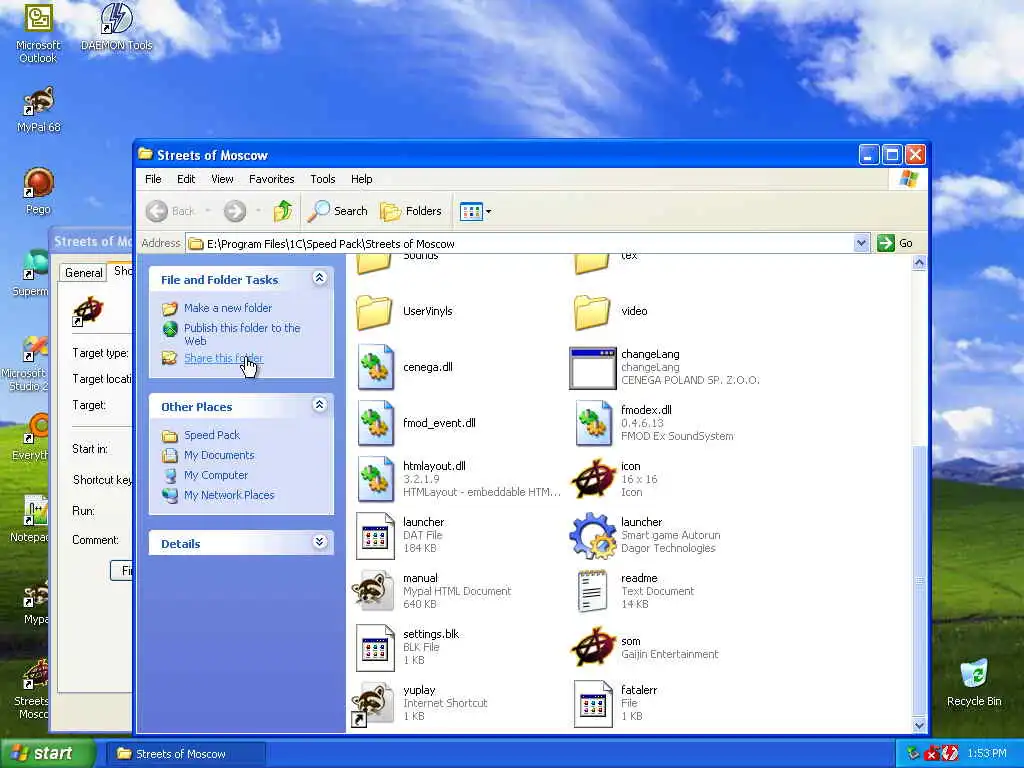Click the Search toolbar button
Image resolution: width=1024 pixels, height=768 pixels.
click(x=338, y=211)
